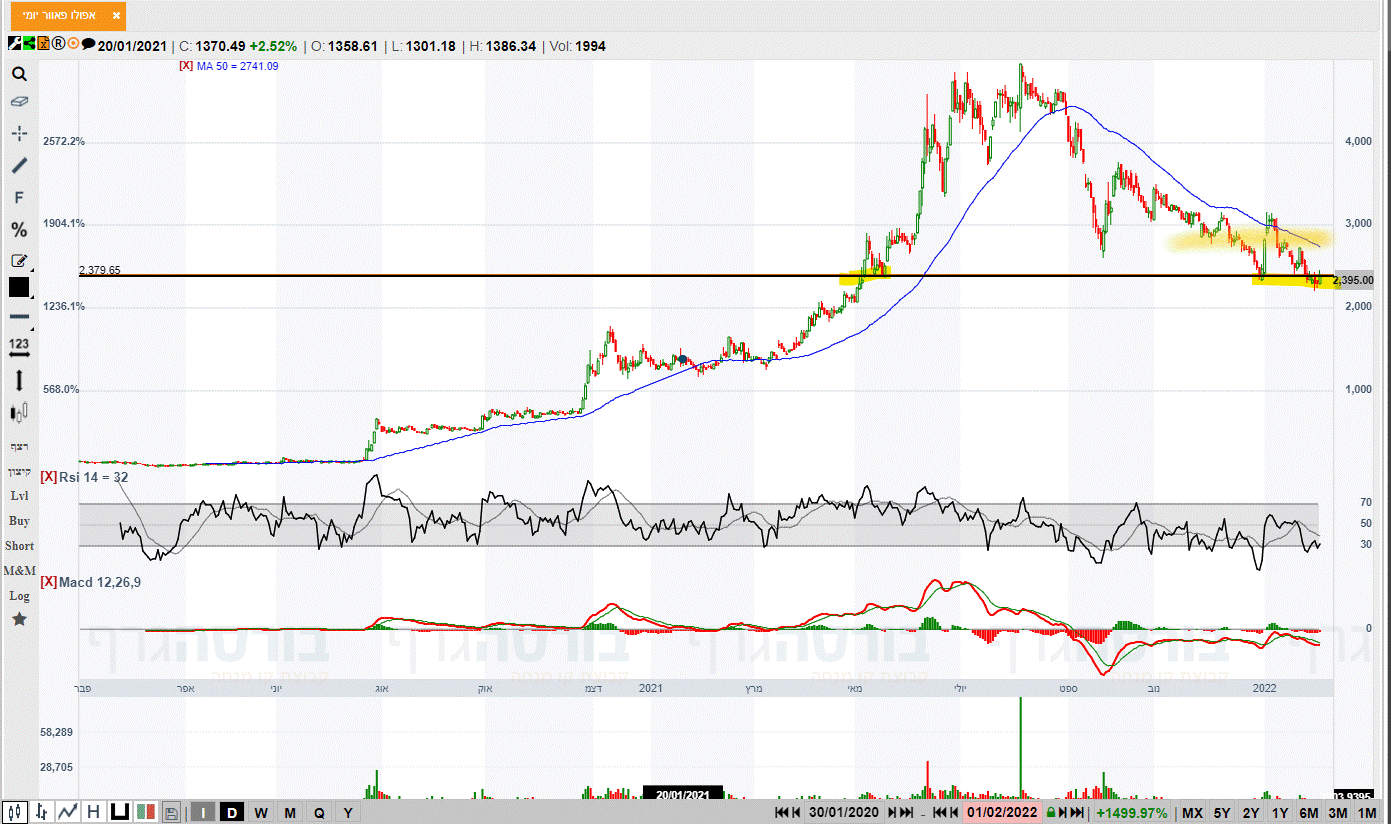Click the orange target circle icon

73,43
